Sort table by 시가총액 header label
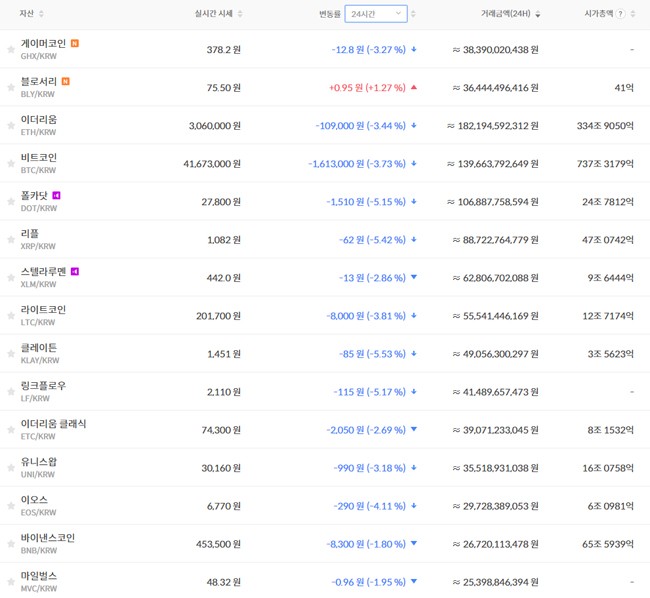This screenshot has height=598, width=650. click(x=598, y=14)
